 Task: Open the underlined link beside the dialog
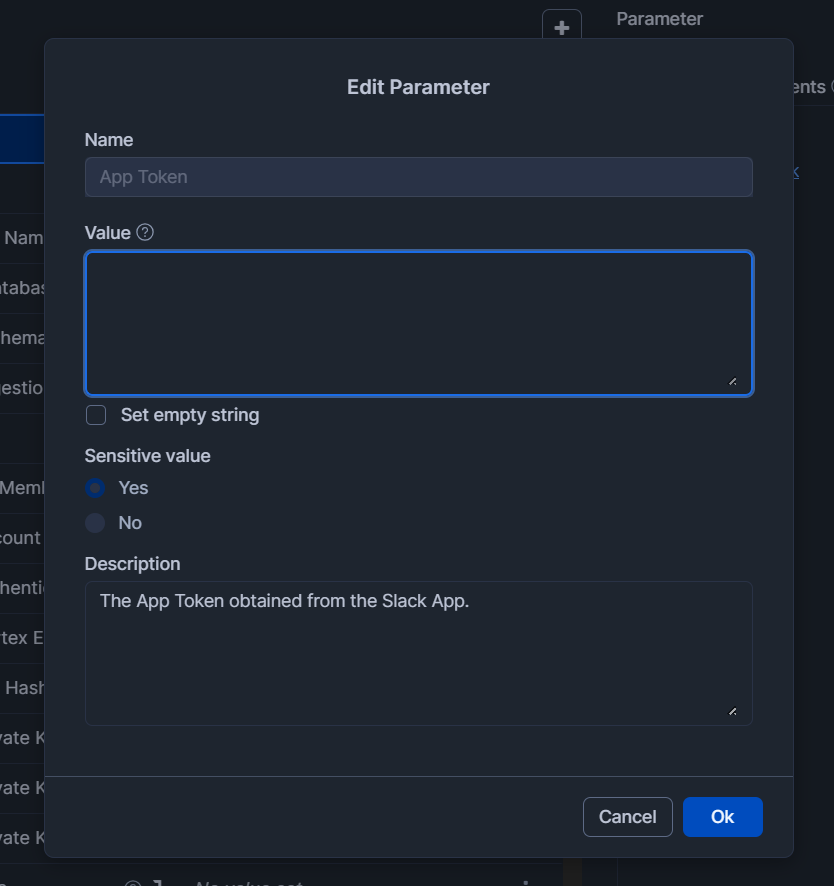pos(796,172)
